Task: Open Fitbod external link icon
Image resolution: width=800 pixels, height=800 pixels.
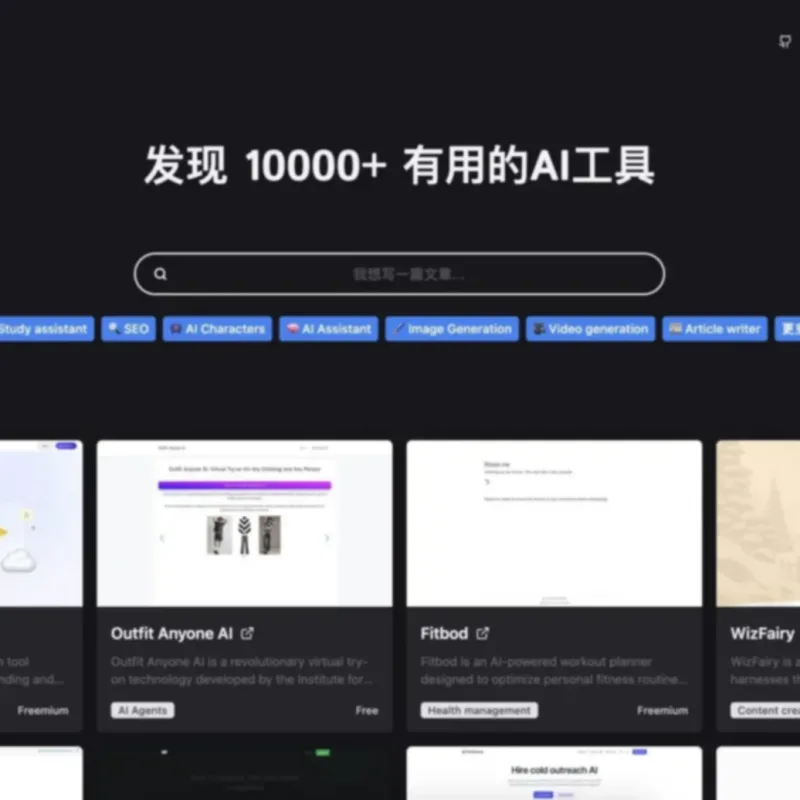Action: (482, 633)
